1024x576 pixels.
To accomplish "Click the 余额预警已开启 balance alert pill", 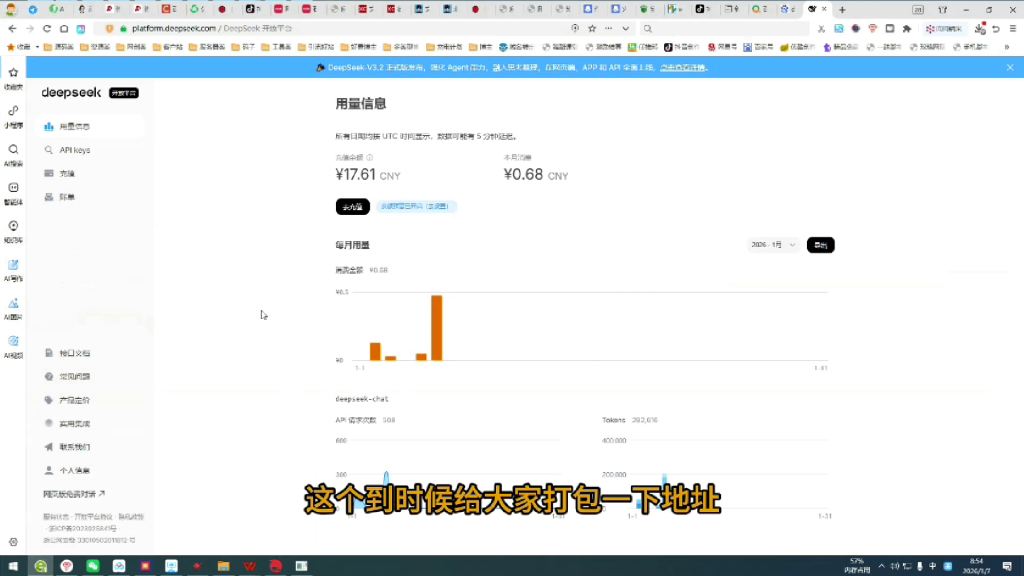I will pos(418,206).
